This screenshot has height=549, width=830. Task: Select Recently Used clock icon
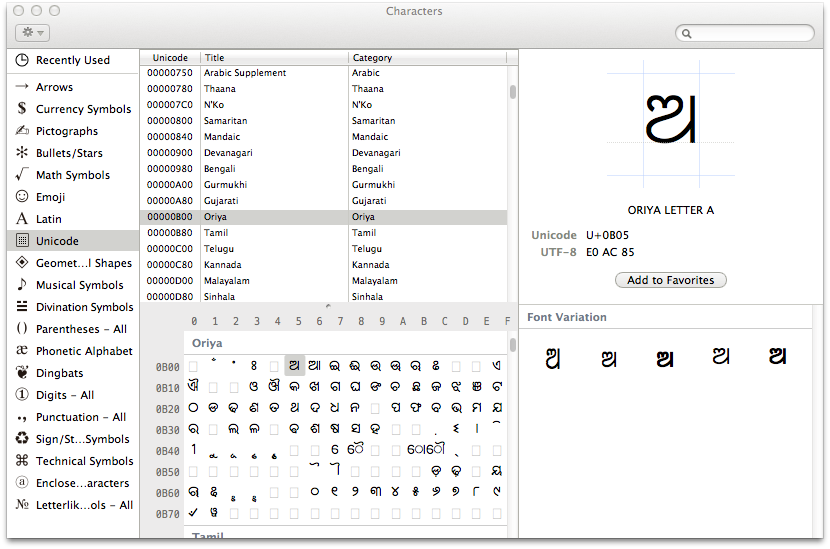pos(22,60)
